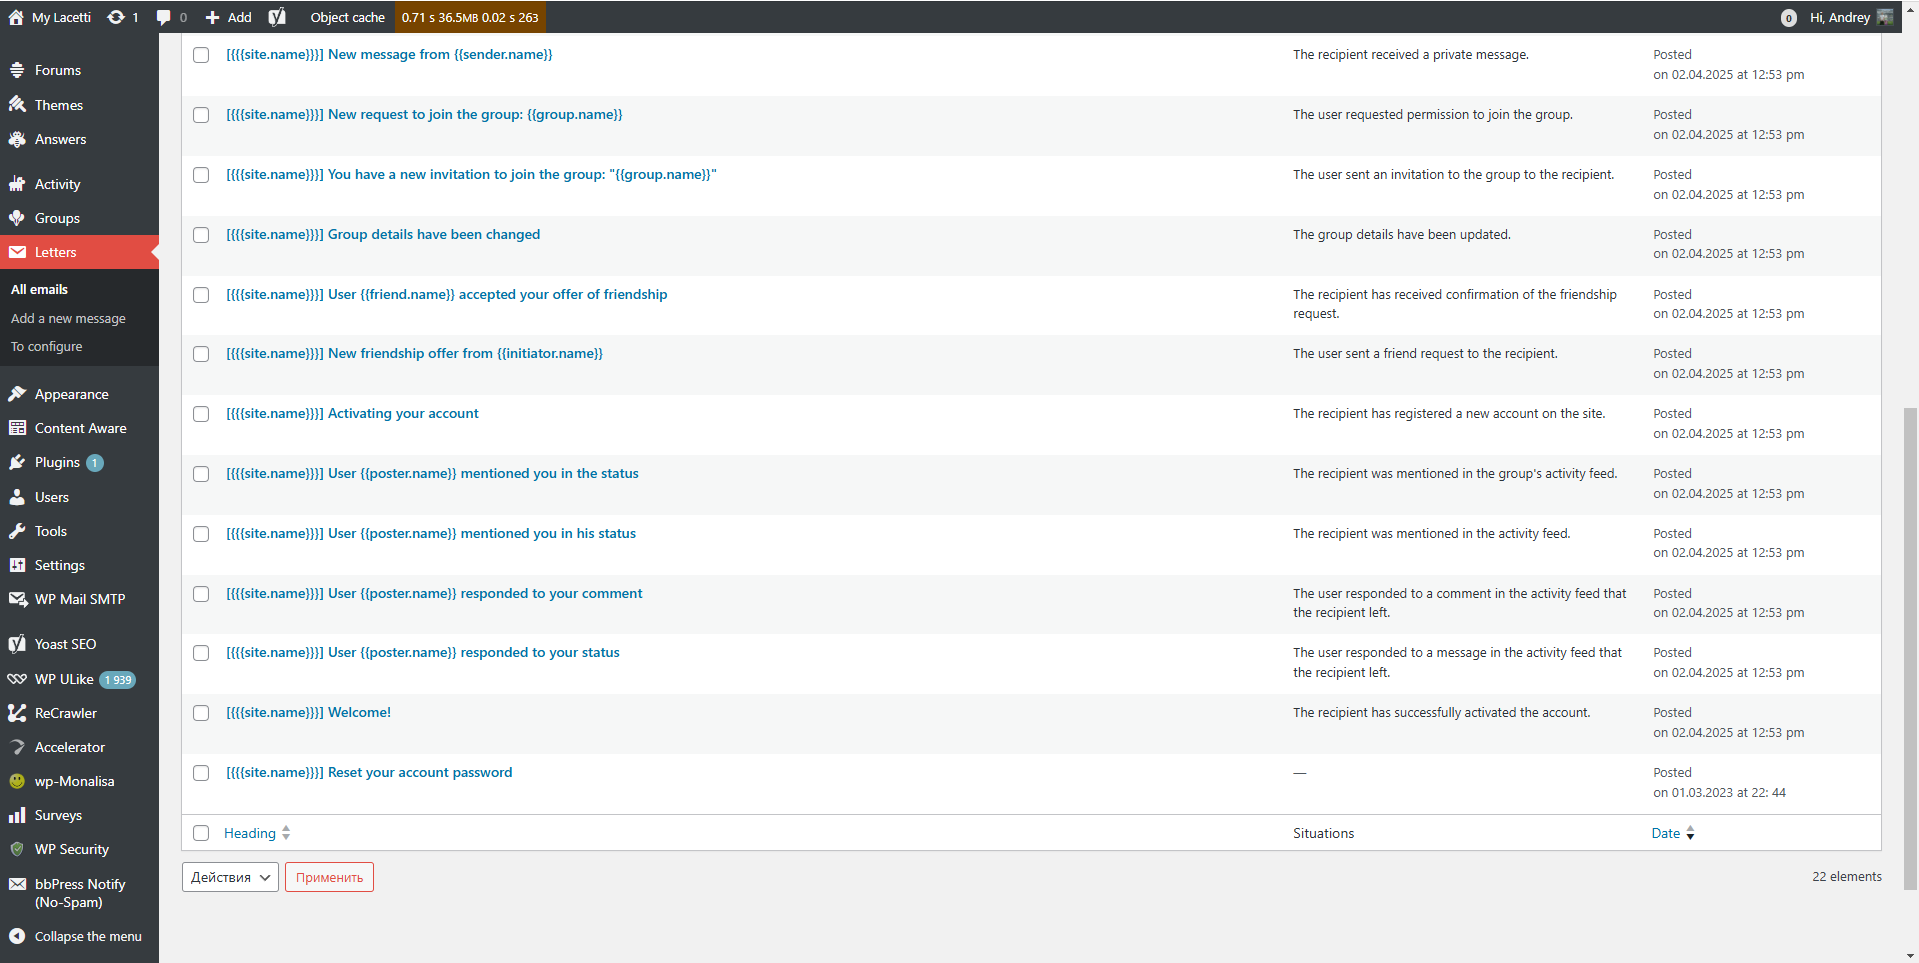1919x963 pixels.
Task: Click the Surveys bar chart icon
Action: pyautogui.click(x=17, y=815)
